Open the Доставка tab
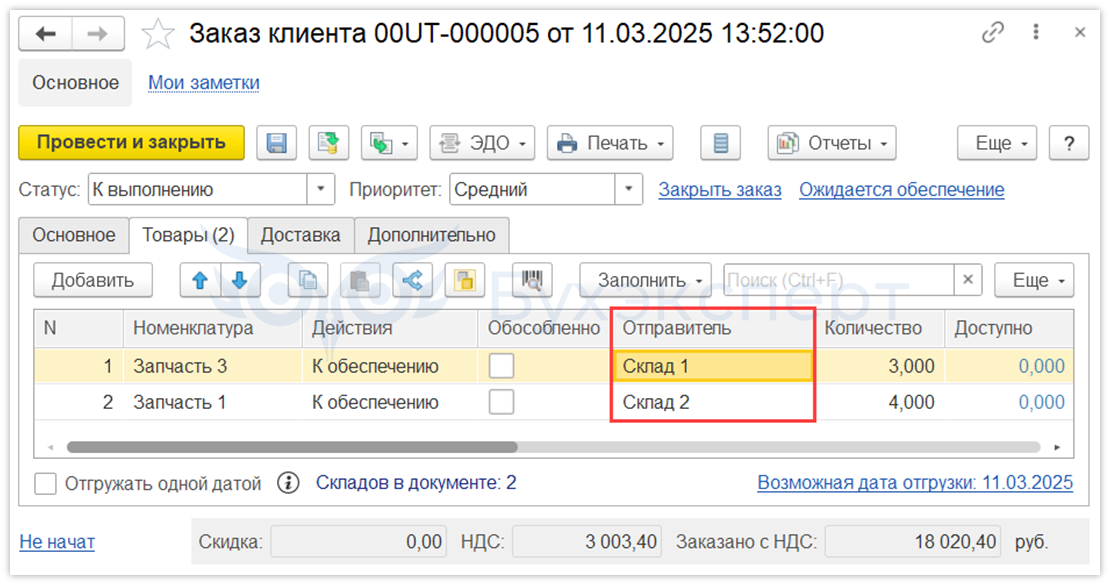 coord(300,235)
